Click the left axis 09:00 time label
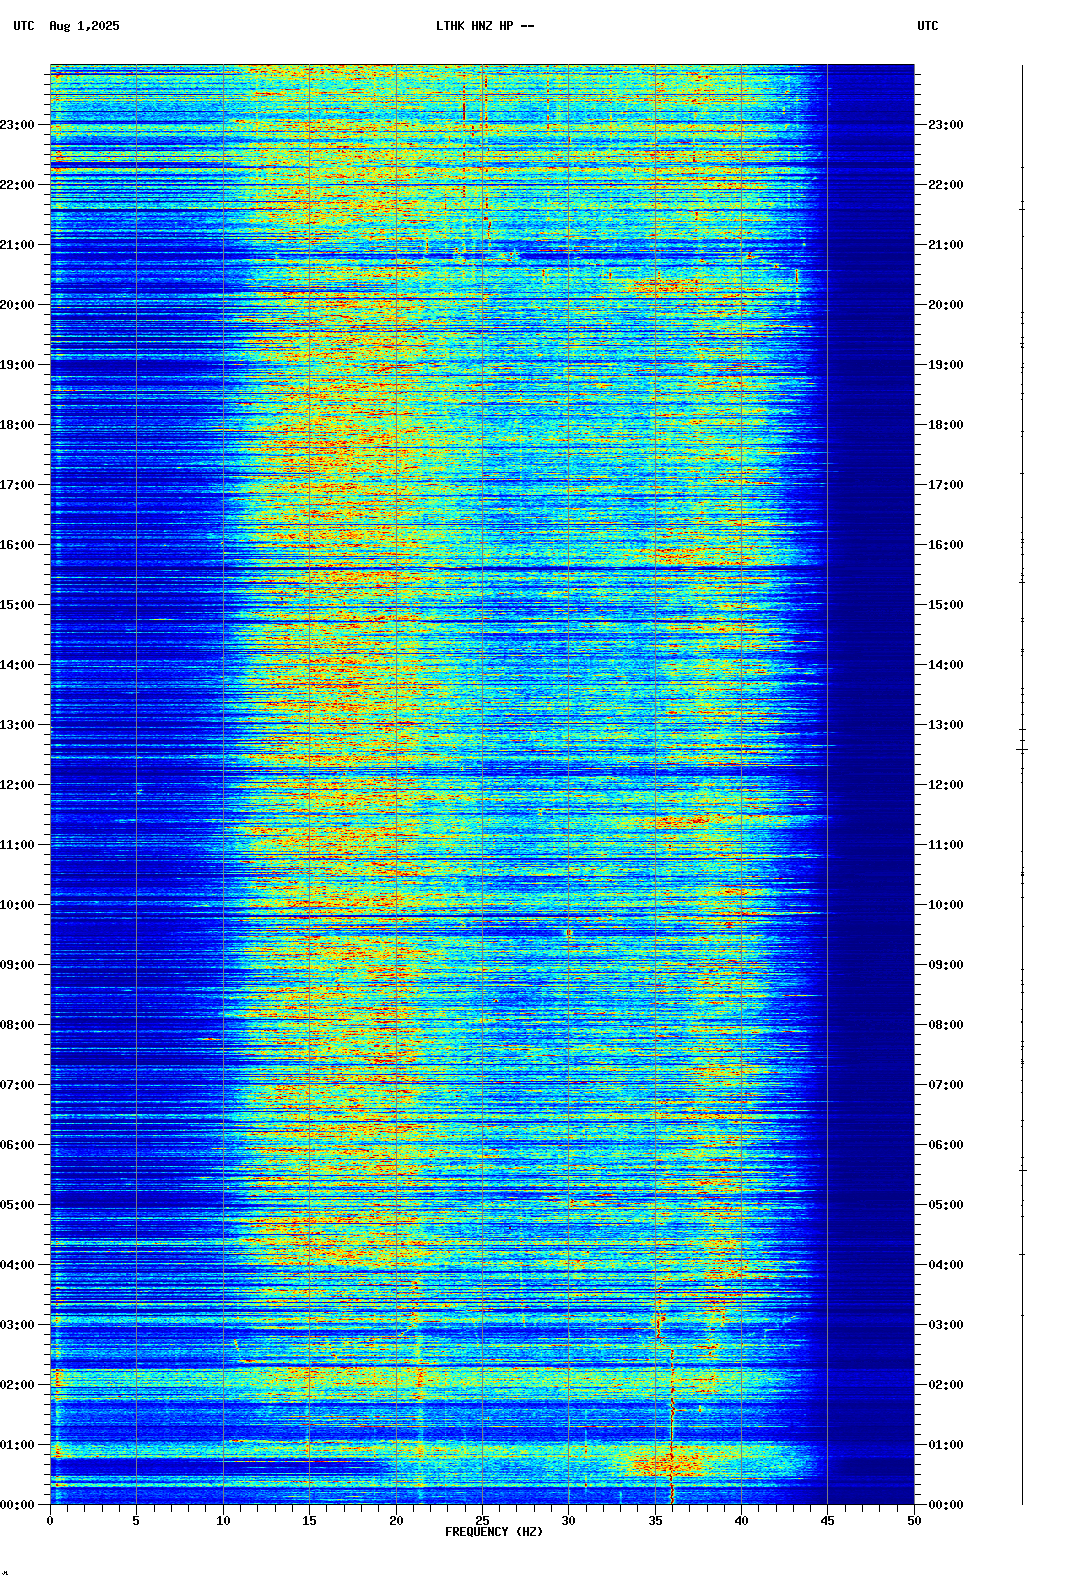The width and height of the screenshot is (1066, 1584). [x=17, y=965]
